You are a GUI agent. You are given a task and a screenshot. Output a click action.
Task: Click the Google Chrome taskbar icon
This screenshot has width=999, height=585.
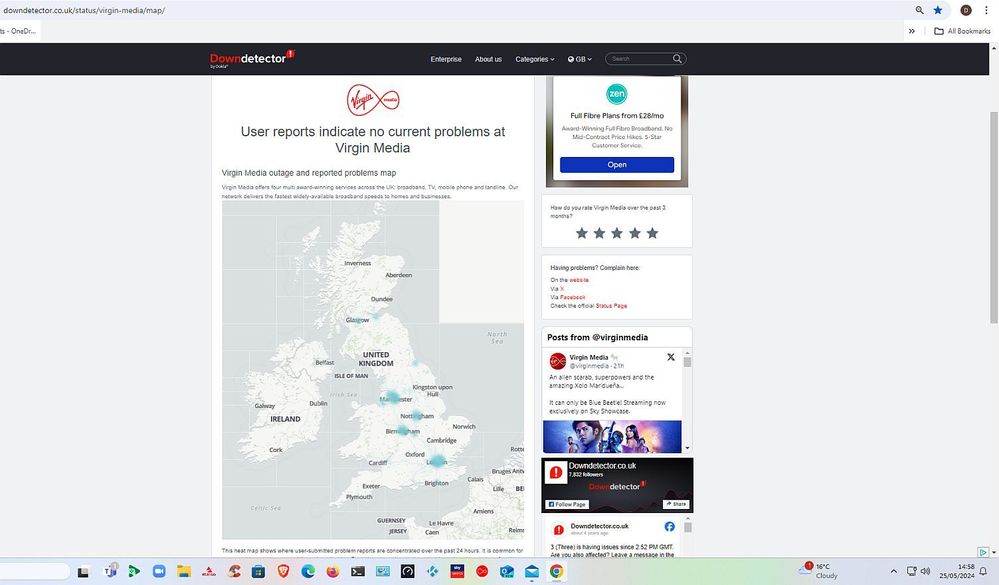tap(556, 572)
